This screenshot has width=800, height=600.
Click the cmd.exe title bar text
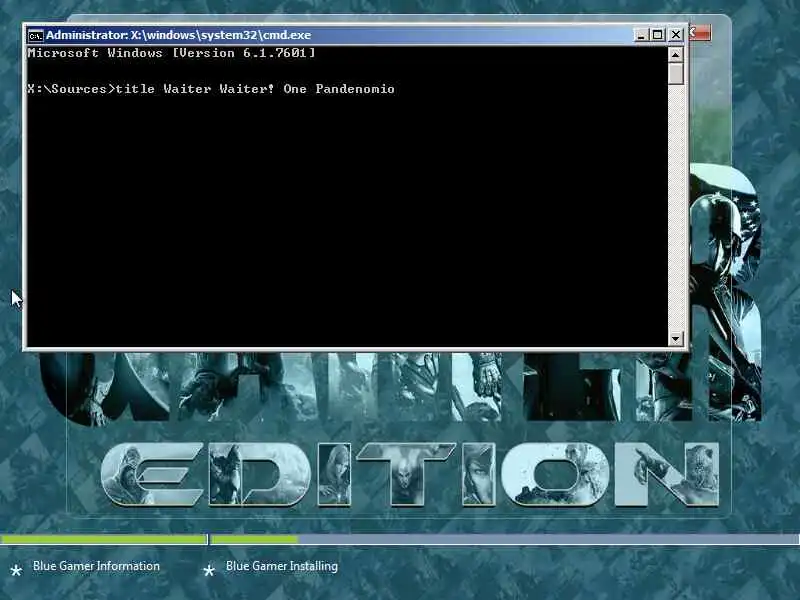coord(179,35)
